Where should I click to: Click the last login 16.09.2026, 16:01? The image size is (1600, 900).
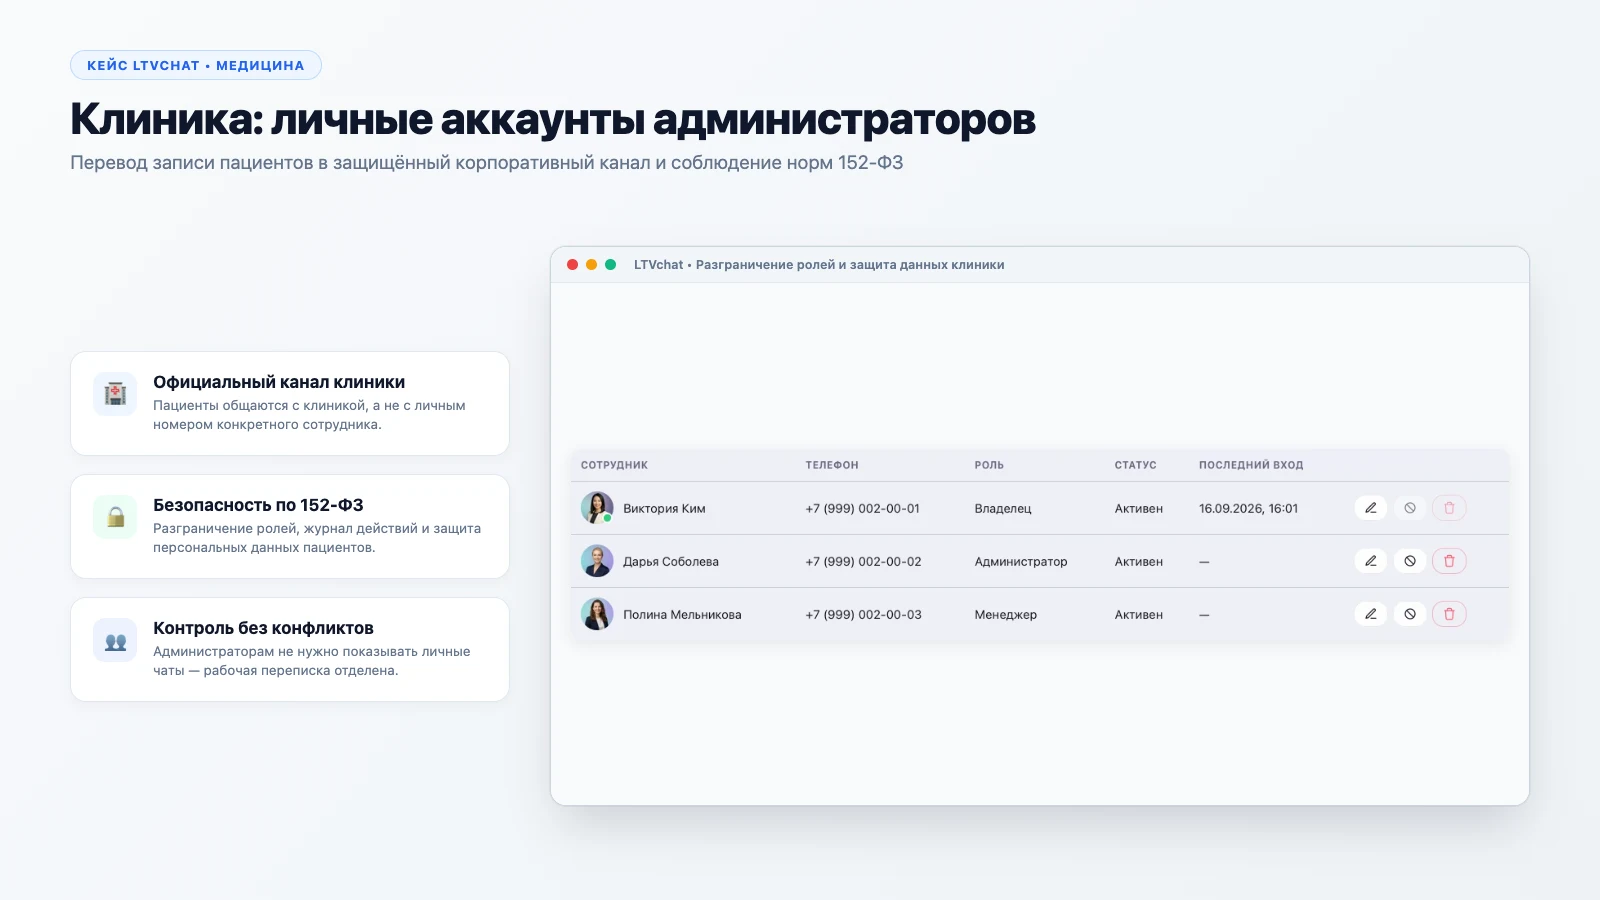tap(1249, 508)
